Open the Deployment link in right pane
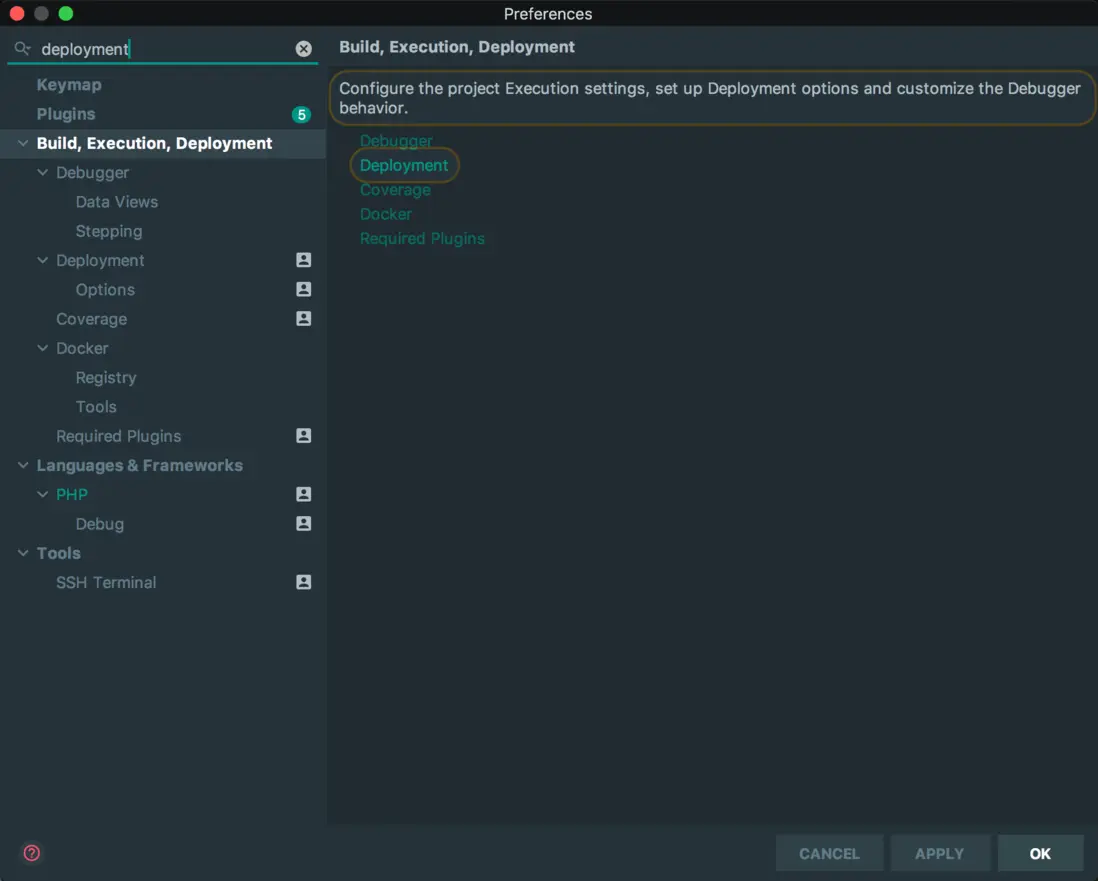The height and width of the screenshot is (881, 1098). 404,165
